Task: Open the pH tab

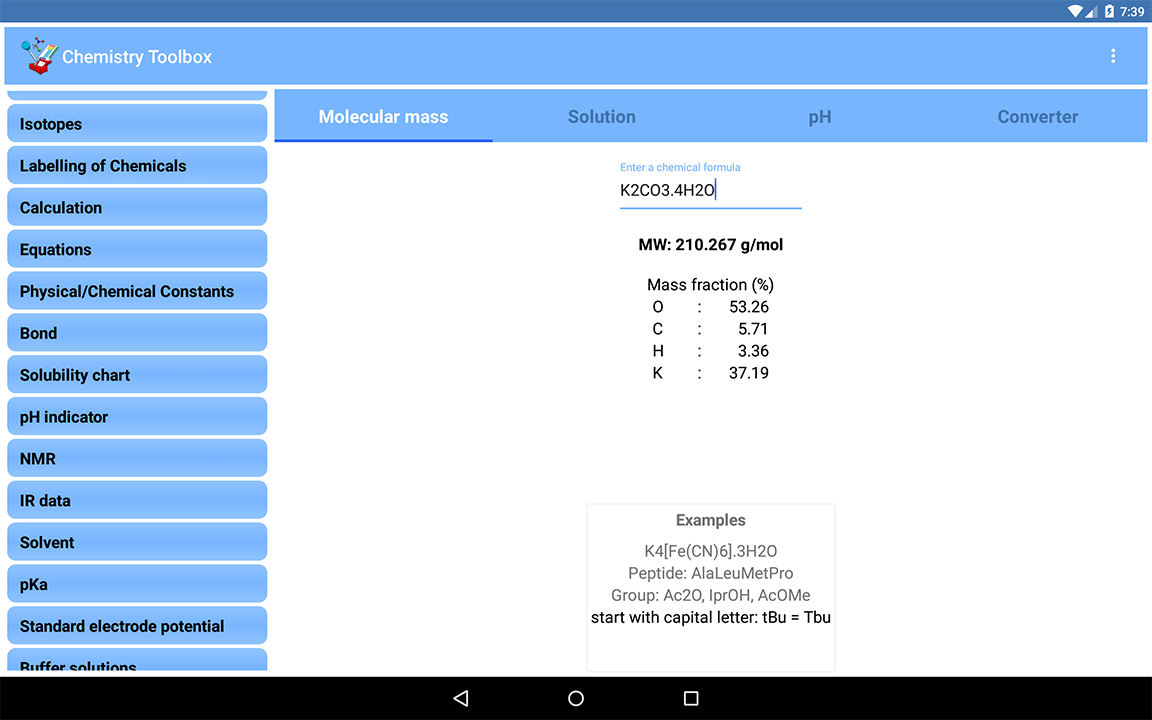Action: pos(820,117)
